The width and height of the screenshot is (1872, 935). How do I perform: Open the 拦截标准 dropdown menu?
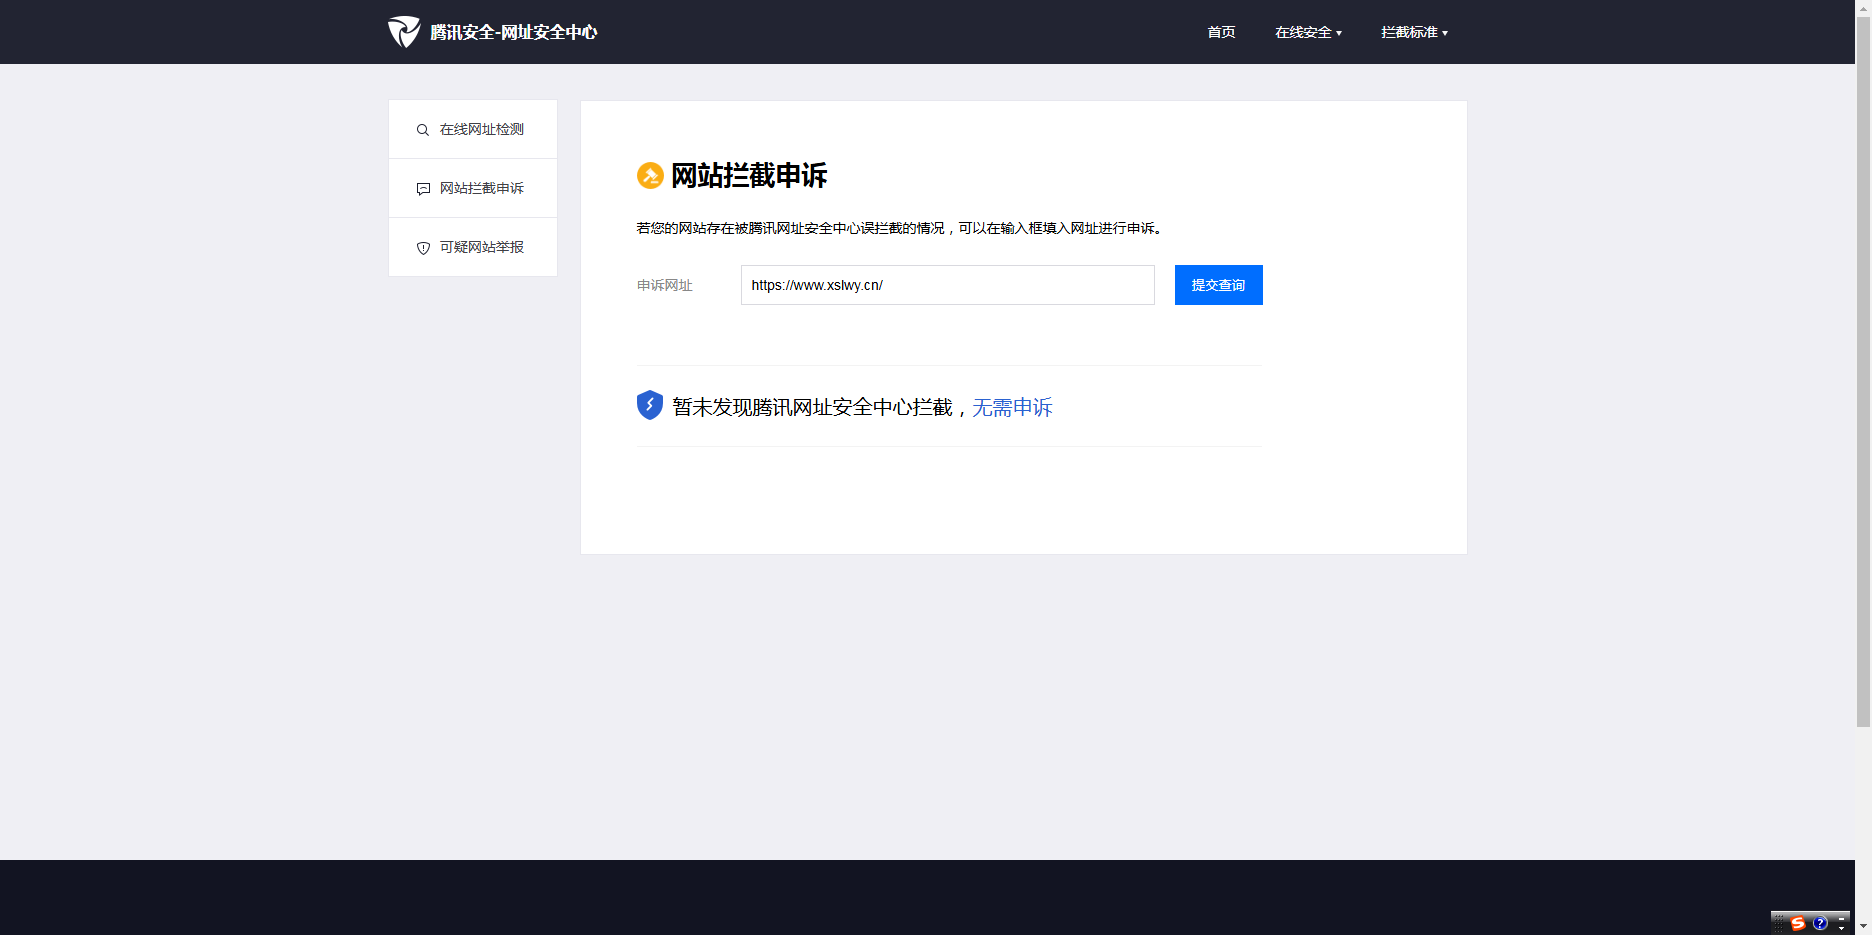pos(1414,32)
